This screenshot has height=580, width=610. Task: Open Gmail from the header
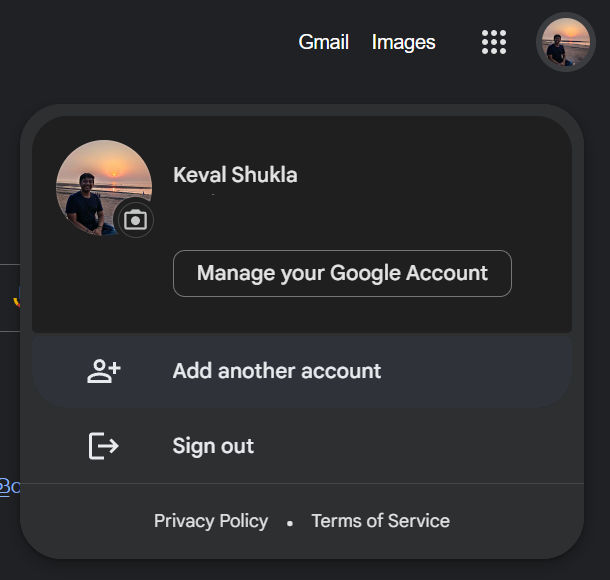click(323, 42)
